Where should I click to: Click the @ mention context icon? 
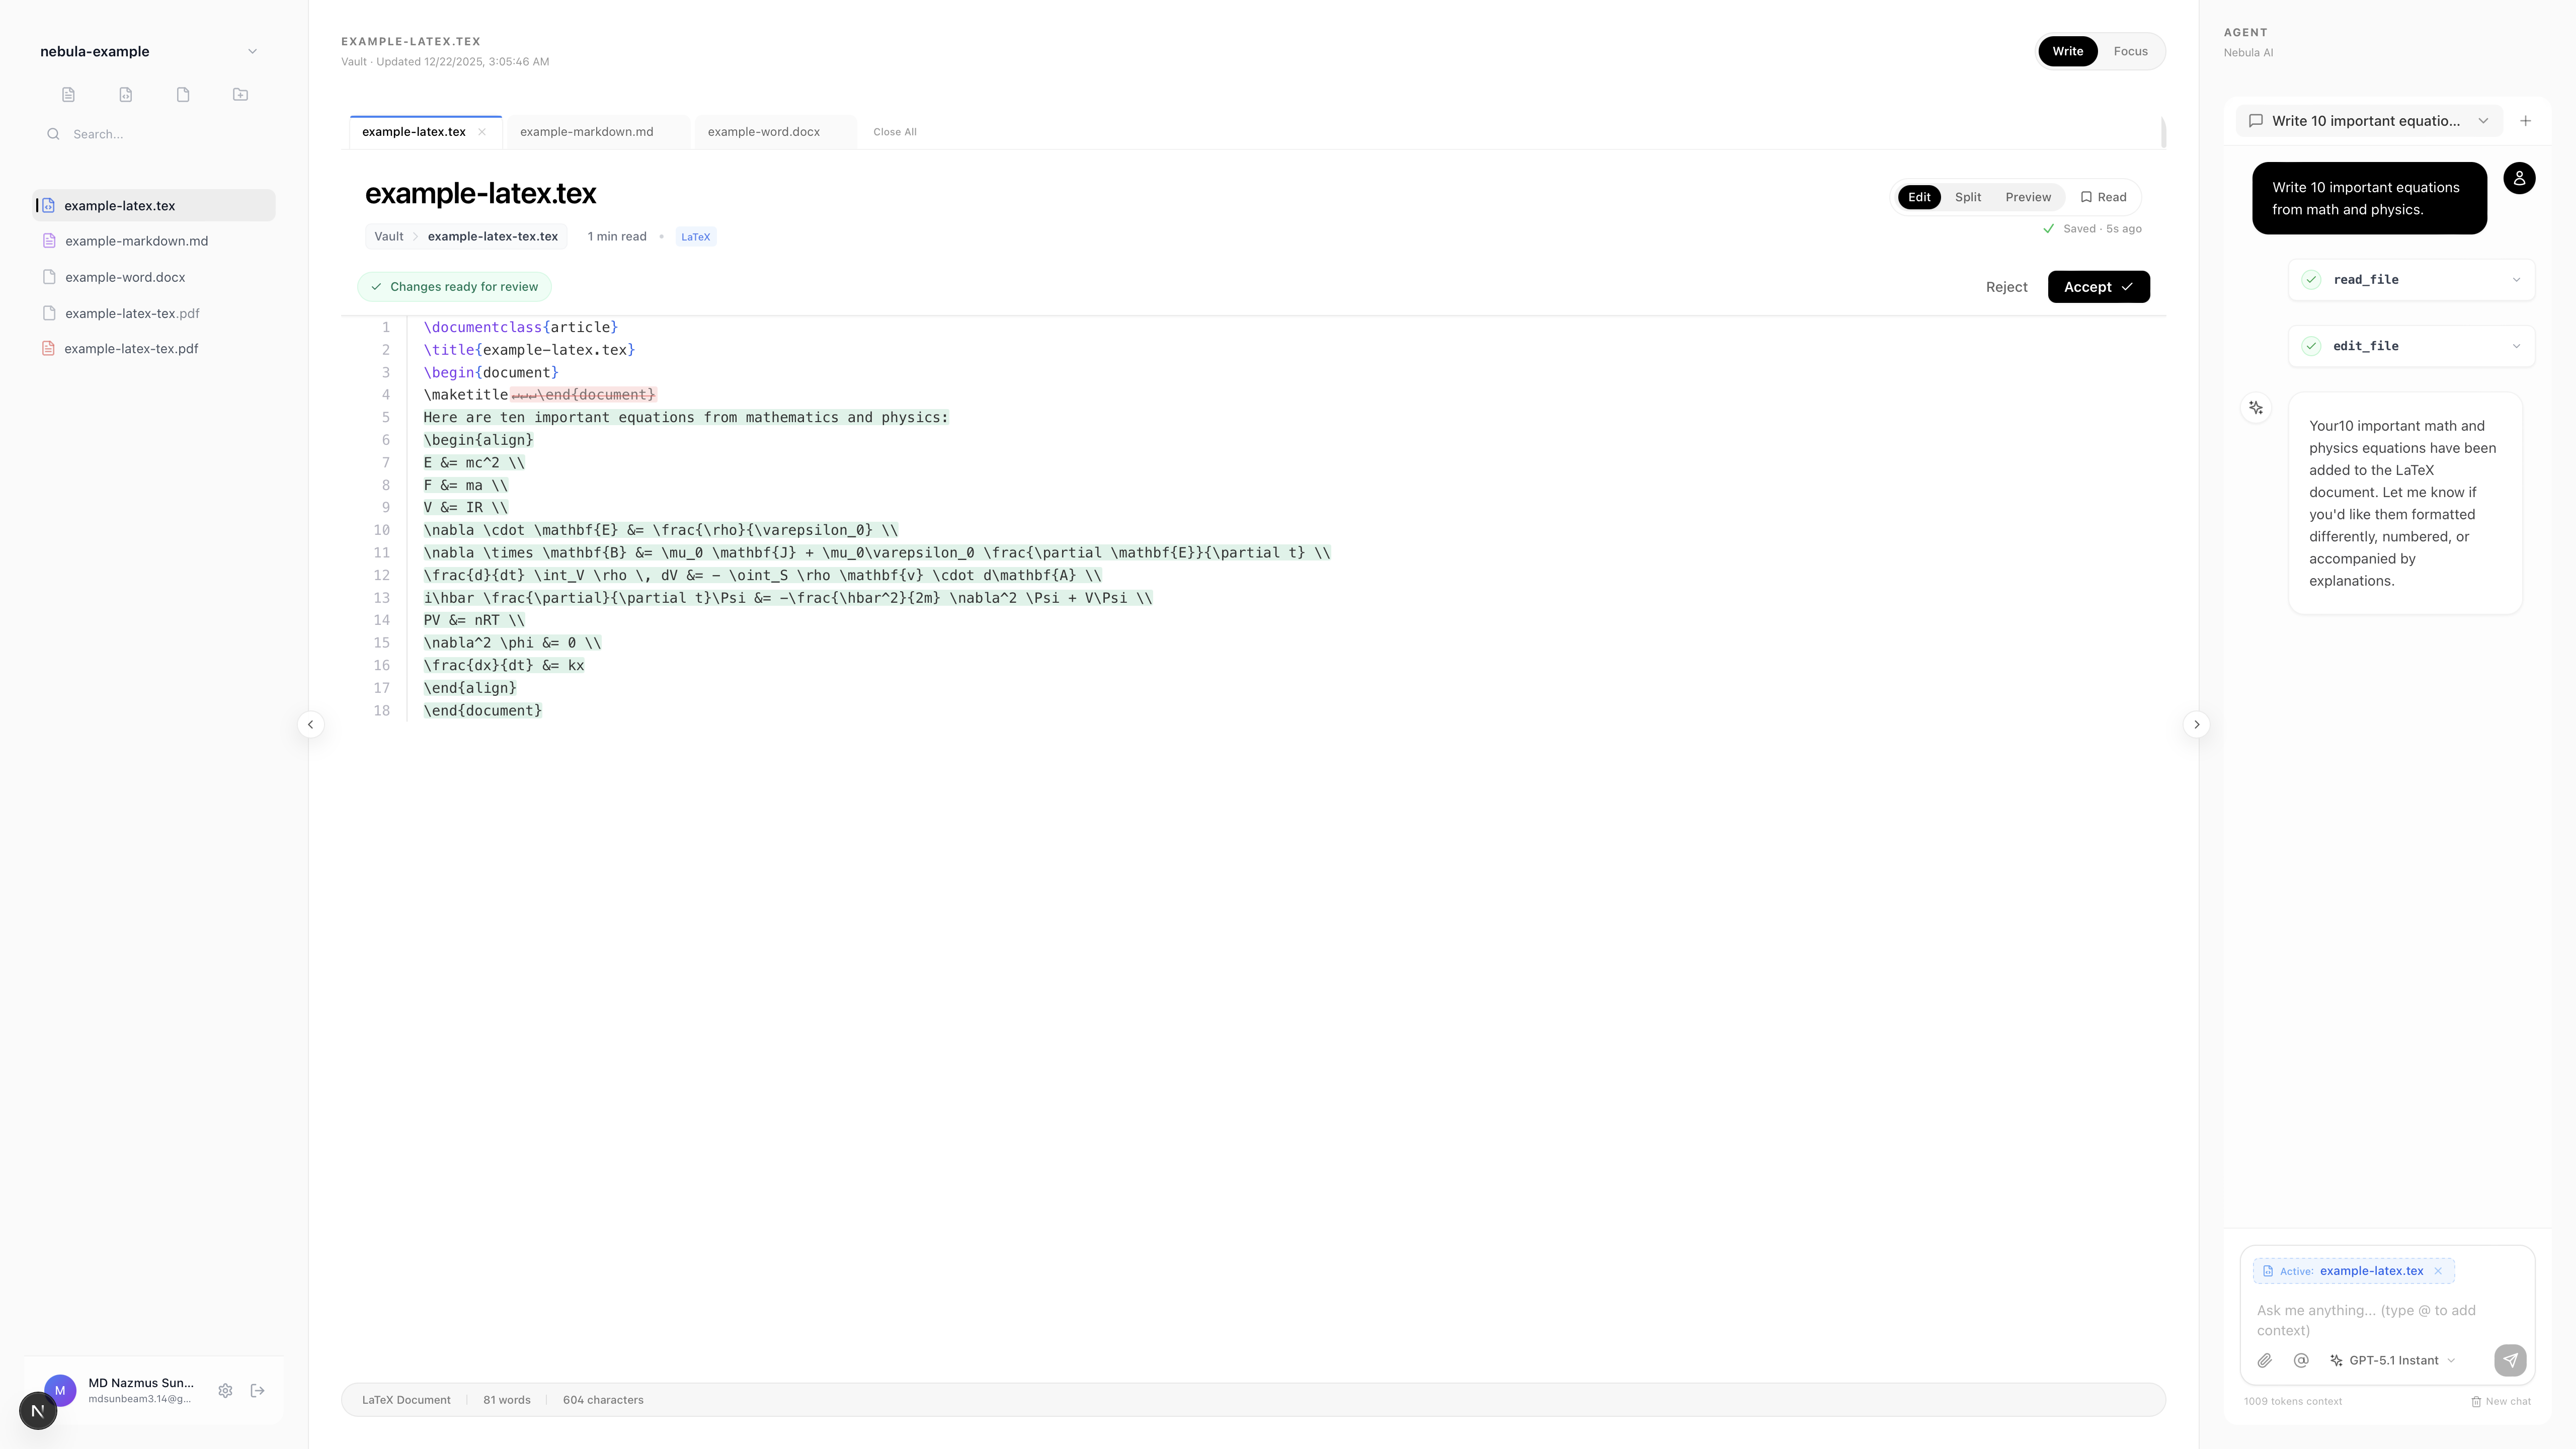[2301, 1360]
